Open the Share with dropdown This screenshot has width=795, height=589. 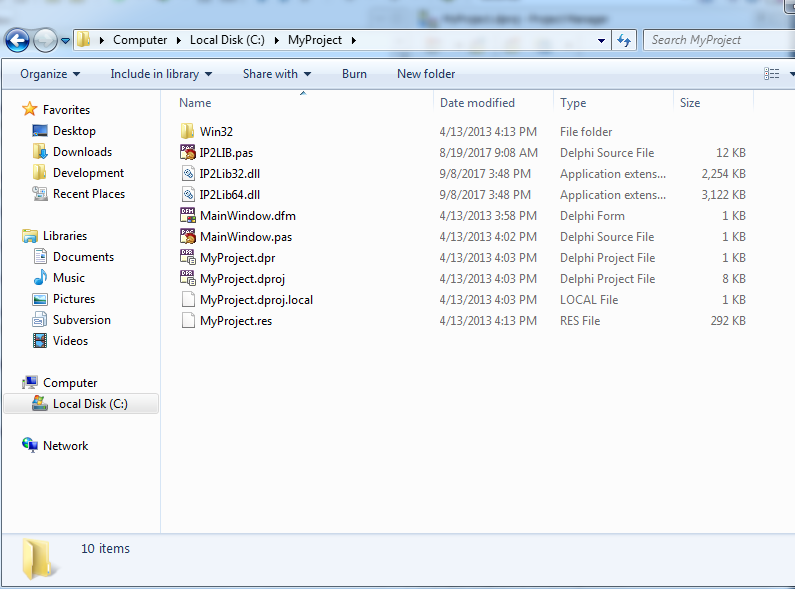(x=276, y=74)
